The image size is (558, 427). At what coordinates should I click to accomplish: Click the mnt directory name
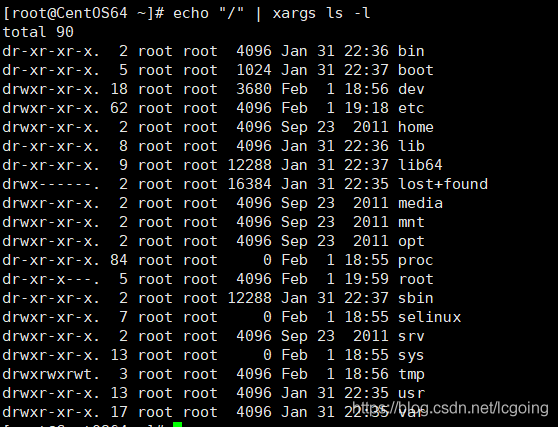coord(411,222)
